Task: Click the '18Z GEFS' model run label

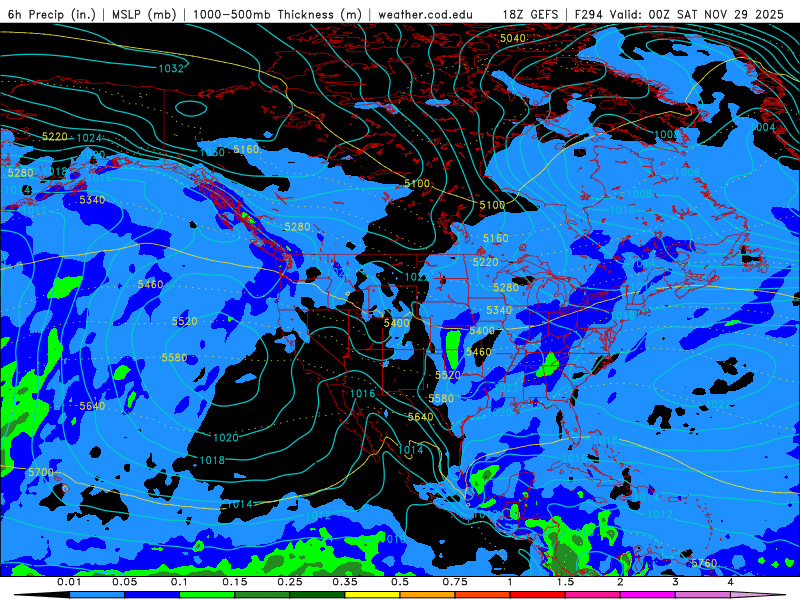Action: pyautogui.click(x=530, y=14)
